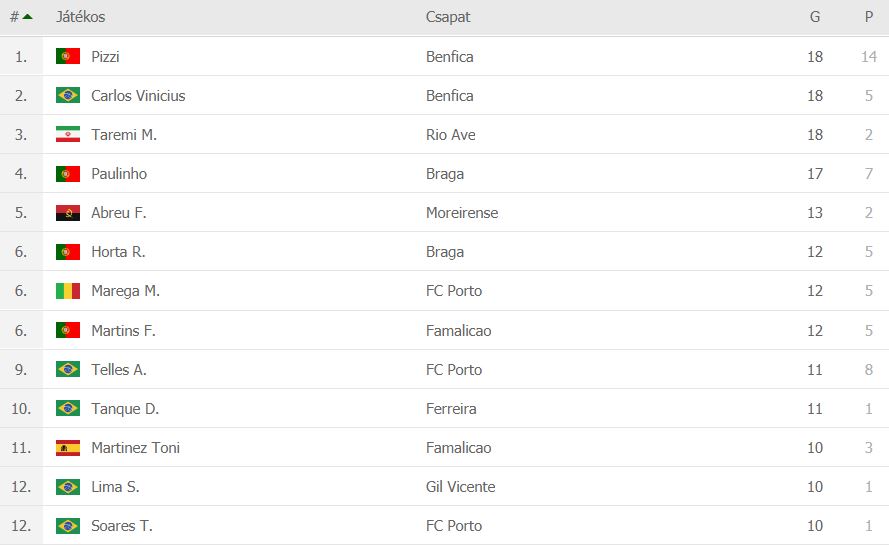Click Spain flag beside Martinez Toni
The width and height of the screenshot is (889, 545).
[x=68, y=448]
